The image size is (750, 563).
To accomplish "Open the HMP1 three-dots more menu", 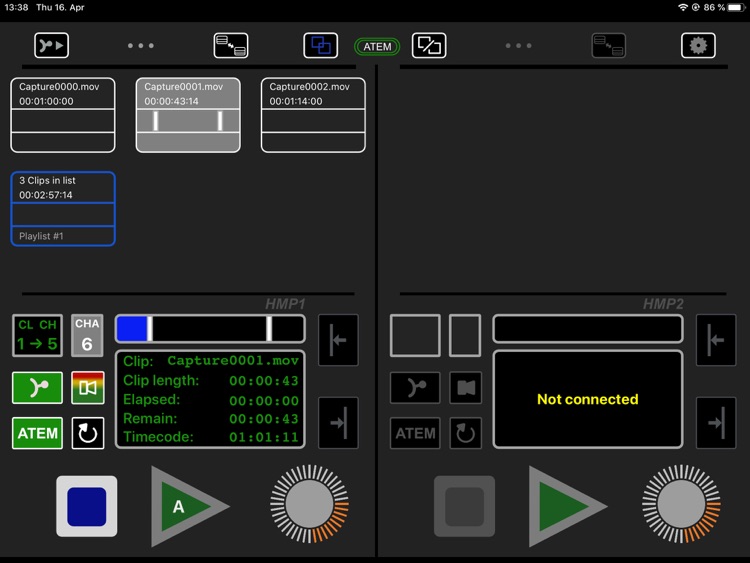I will 141,46.
